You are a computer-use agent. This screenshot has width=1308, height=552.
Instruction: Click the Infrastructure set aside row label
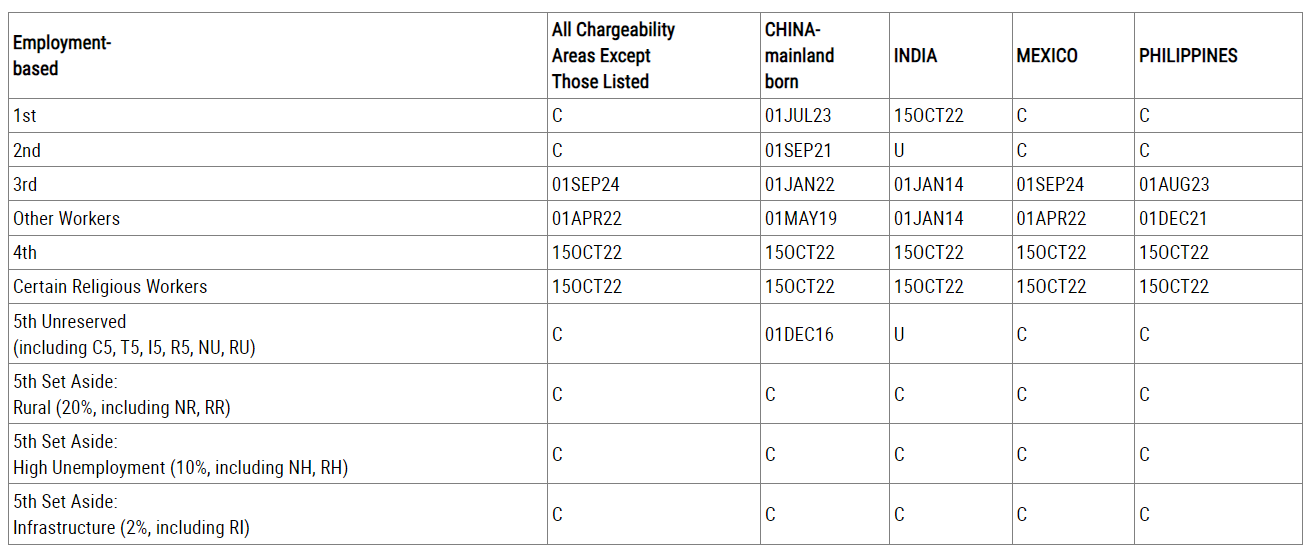click(x=131, y=515)
